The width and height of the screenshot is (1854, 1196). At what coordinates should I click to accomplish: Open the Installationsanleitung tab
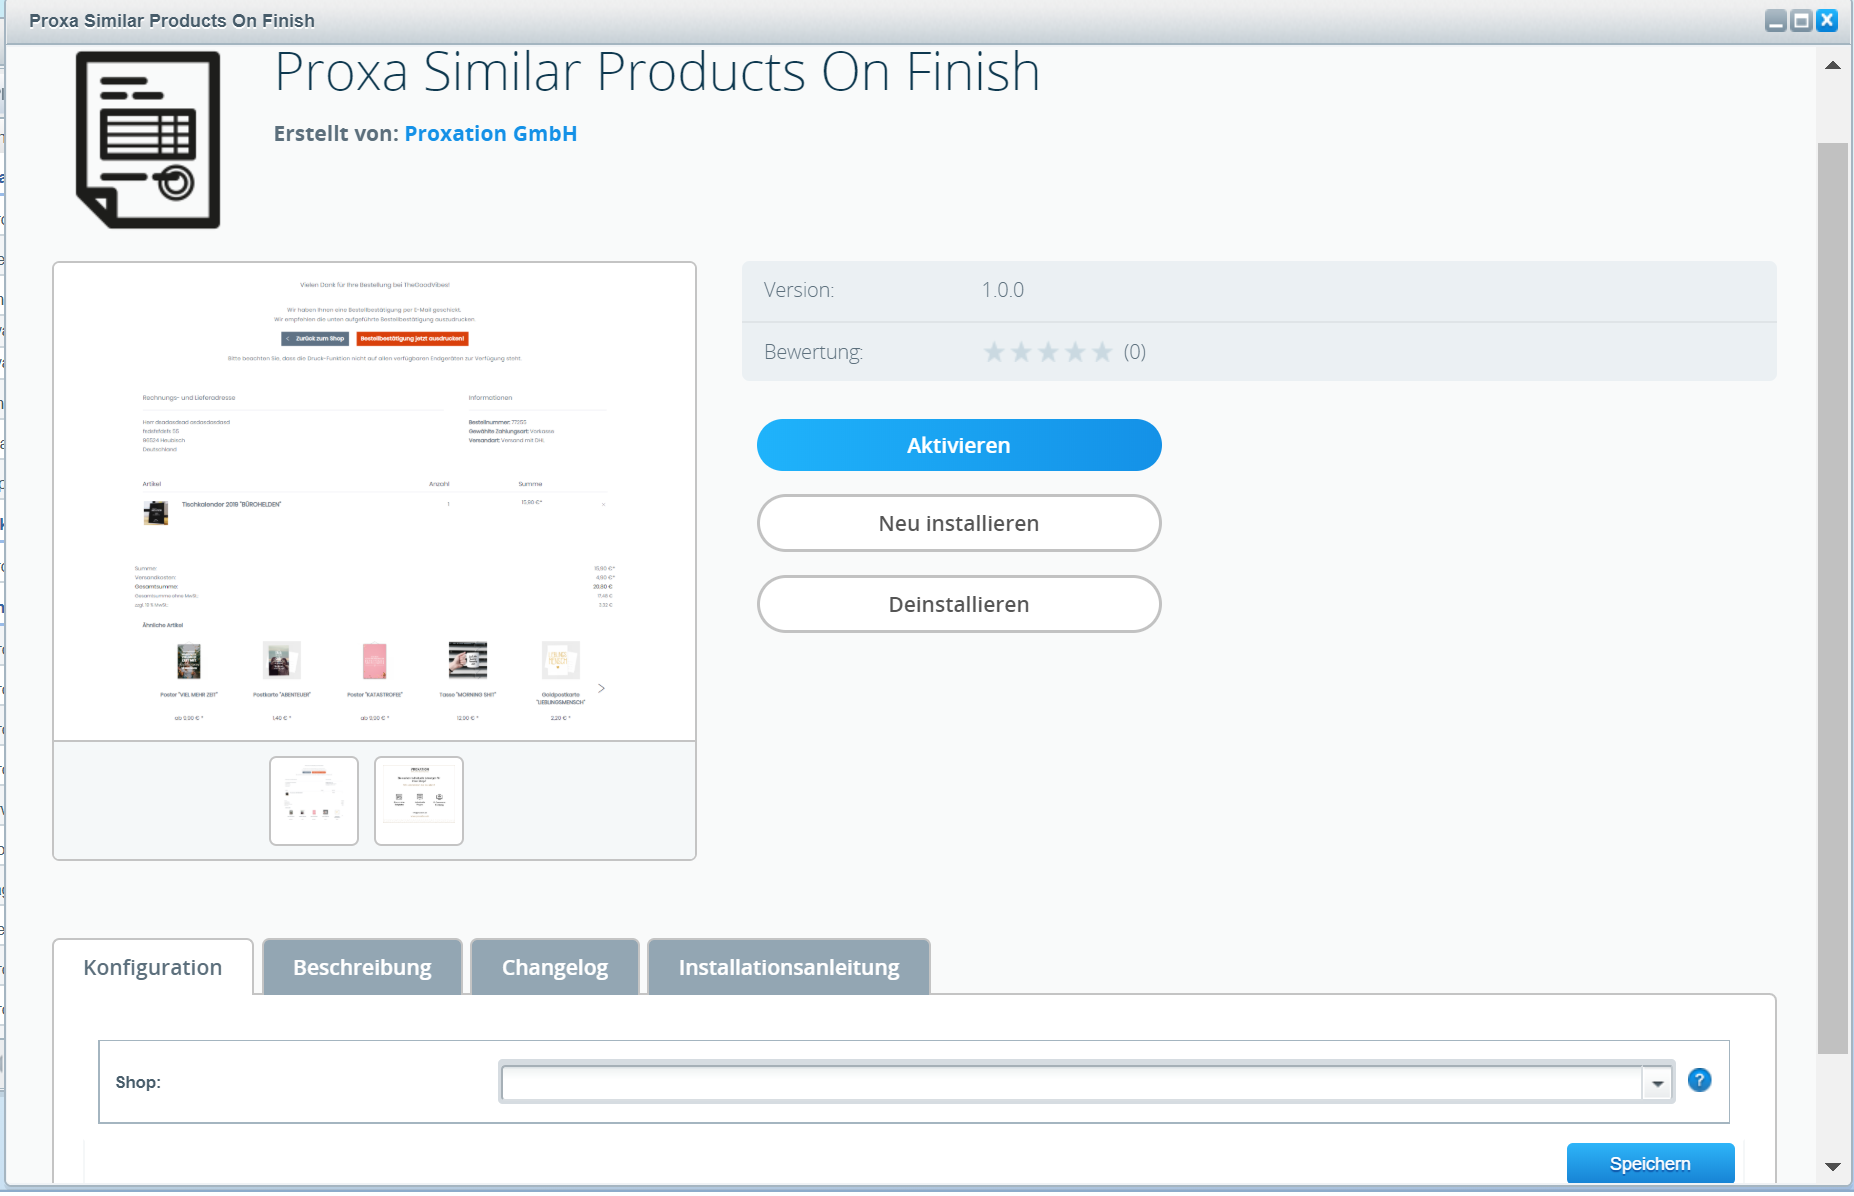(789, 967)
